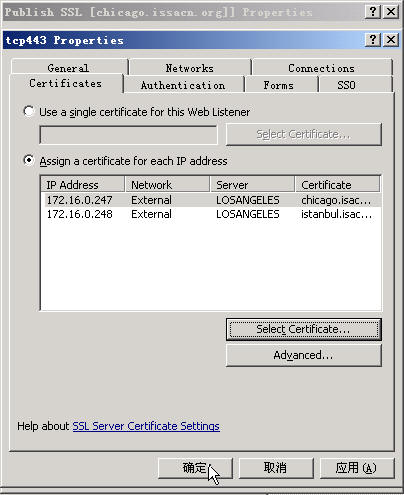Click the help icon on tcp443 Properties

[x=373, y=40]
